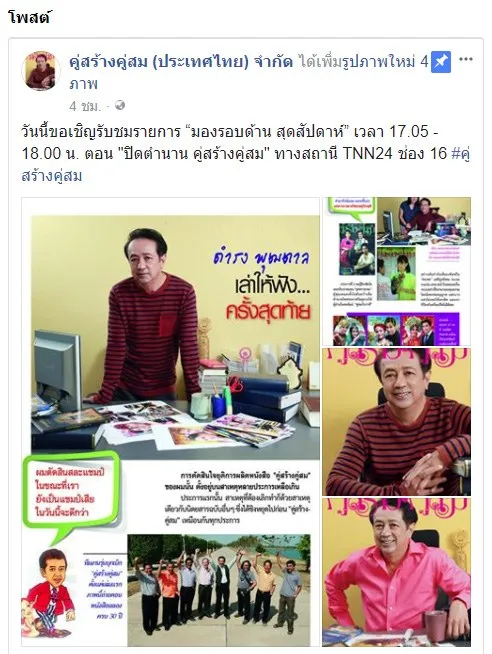Click the pinned post pushpin icon
The image size is (492, 654).
[x=441, y=62]
